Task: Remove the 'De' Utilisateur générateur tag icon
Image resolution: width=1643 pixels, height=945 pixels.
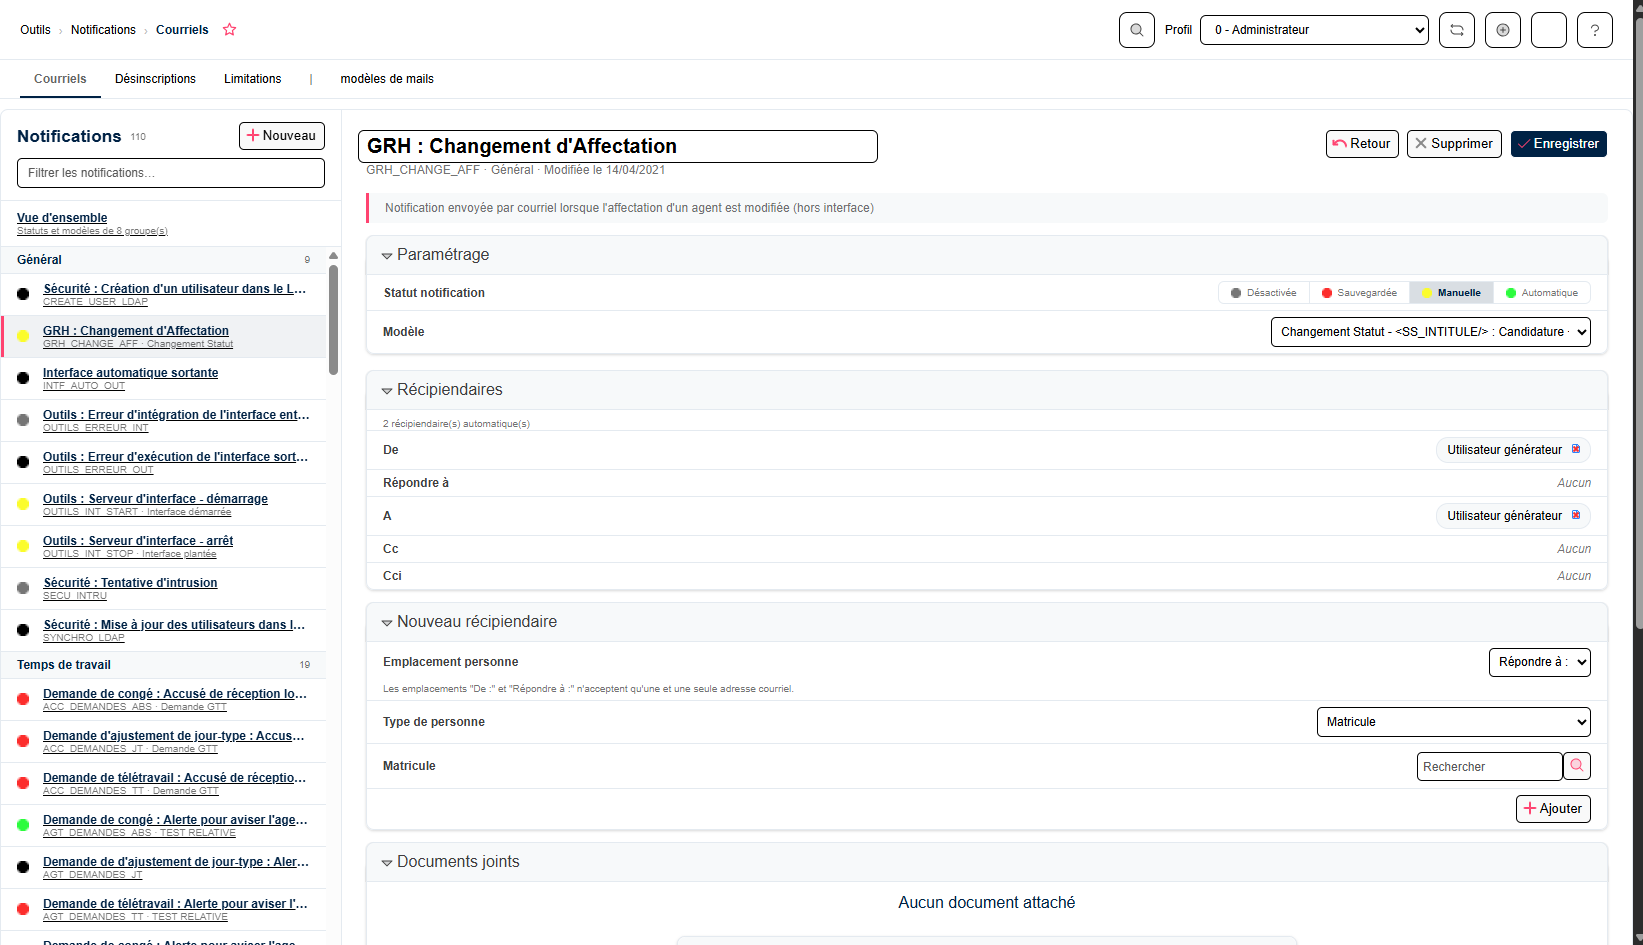Action: coord(1576,449)
